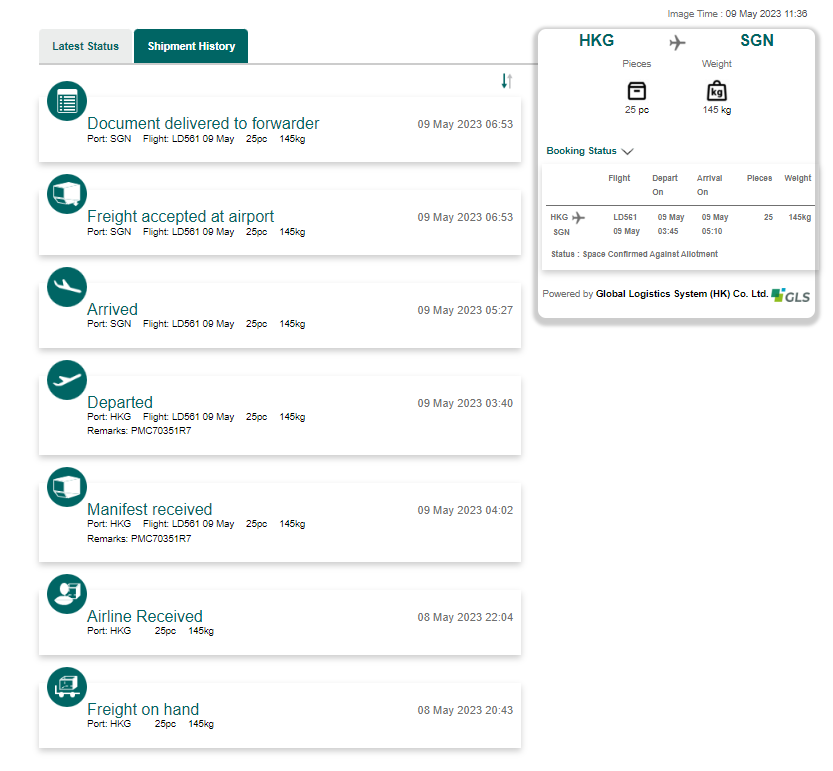This screenshot has width=833, height=771.
Task: Click the Weight kg icon
Action: click(x=717, y=91)
